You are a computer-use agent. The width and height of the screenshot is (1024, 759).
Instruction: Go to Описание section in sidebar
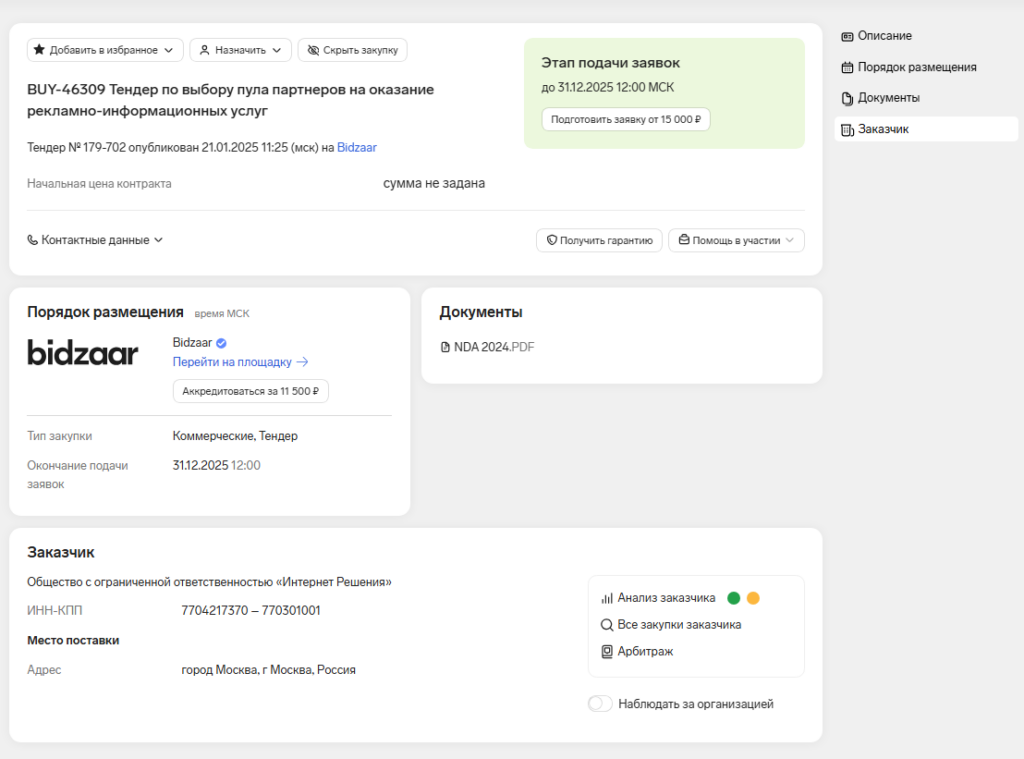(x=884, y=36)
